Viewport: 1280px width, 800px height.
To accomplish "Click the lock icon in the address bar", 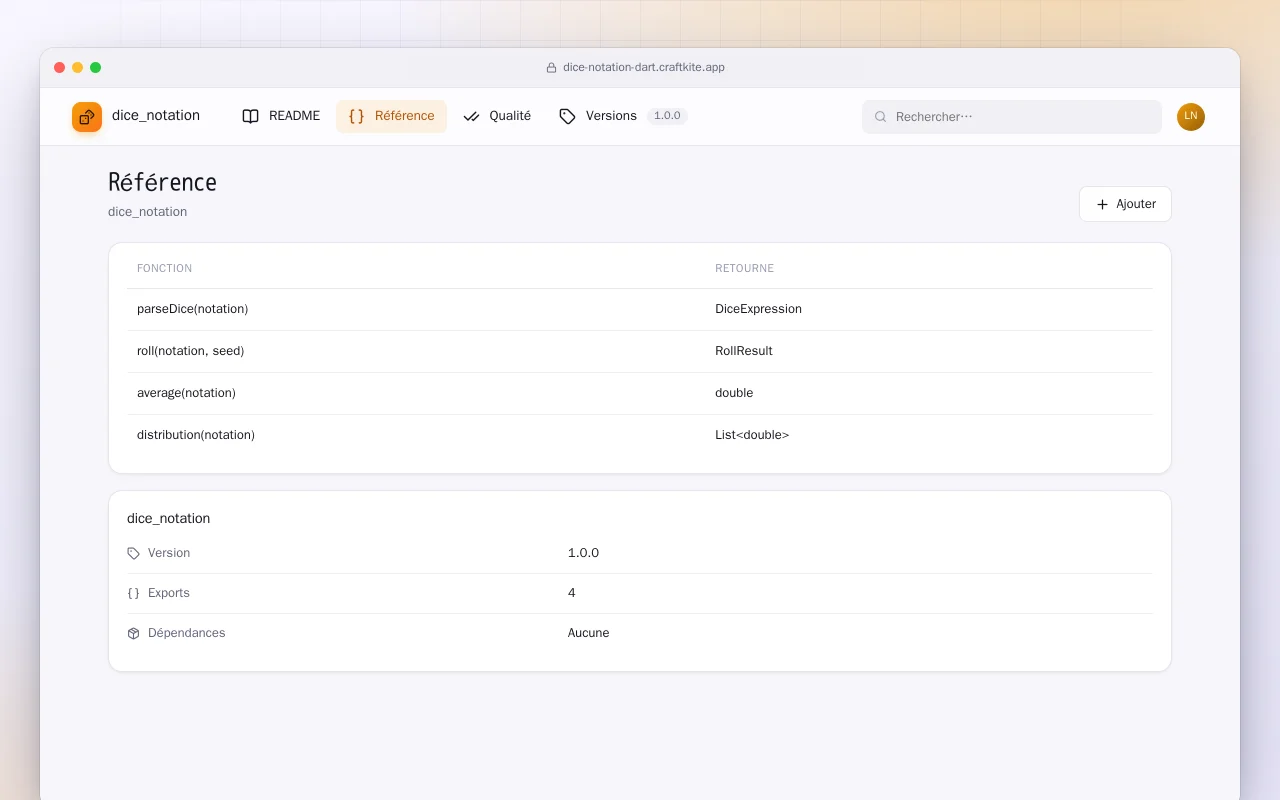I will coord(551,68).
